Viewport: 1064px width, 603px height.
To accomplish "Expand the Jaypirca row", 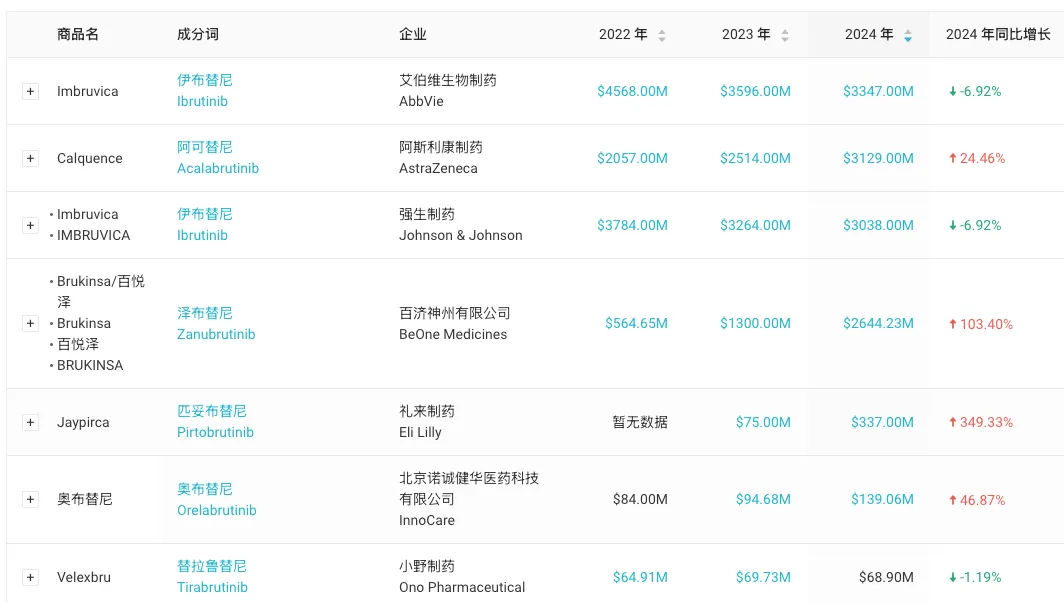I will pyautogui.click(x=30, y=422).
